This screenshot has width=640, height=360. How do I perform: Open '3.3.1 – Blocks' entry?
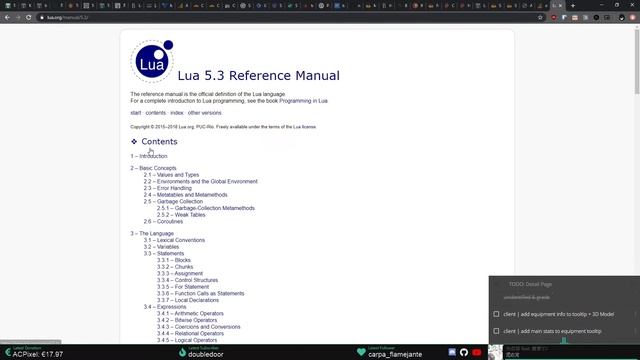173,260
